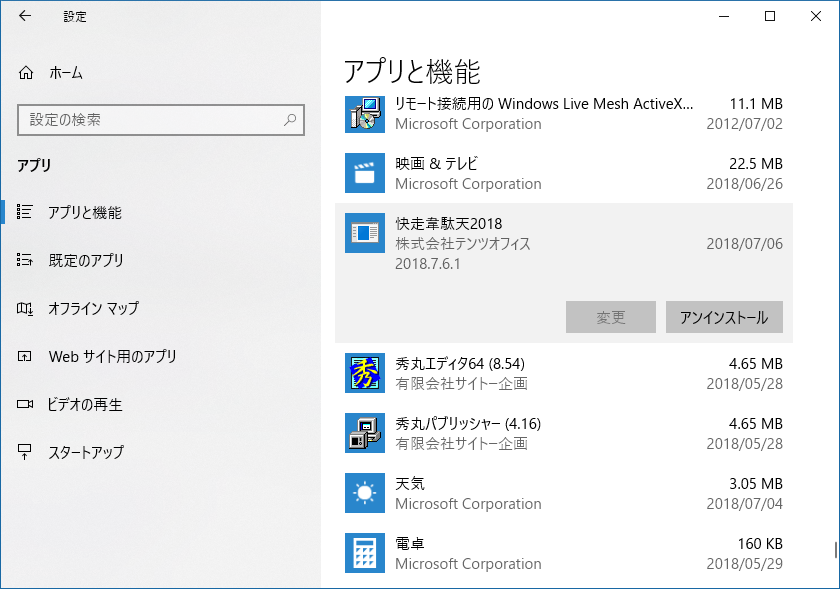This screenshot has width=840, height=589.
Task: Select ビデオの再生 in the sidebar
Action: 85,405
